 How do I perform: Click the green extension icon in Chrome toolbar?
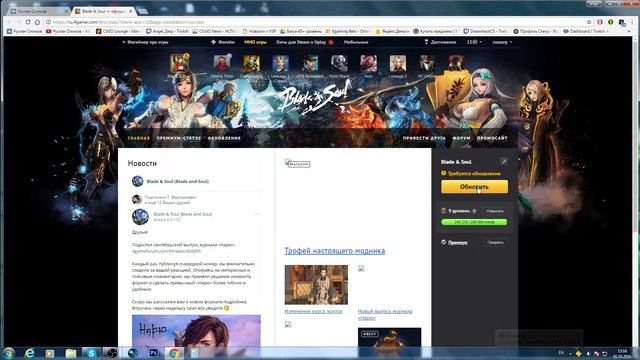pyautogui.click(x=611, y=22)
